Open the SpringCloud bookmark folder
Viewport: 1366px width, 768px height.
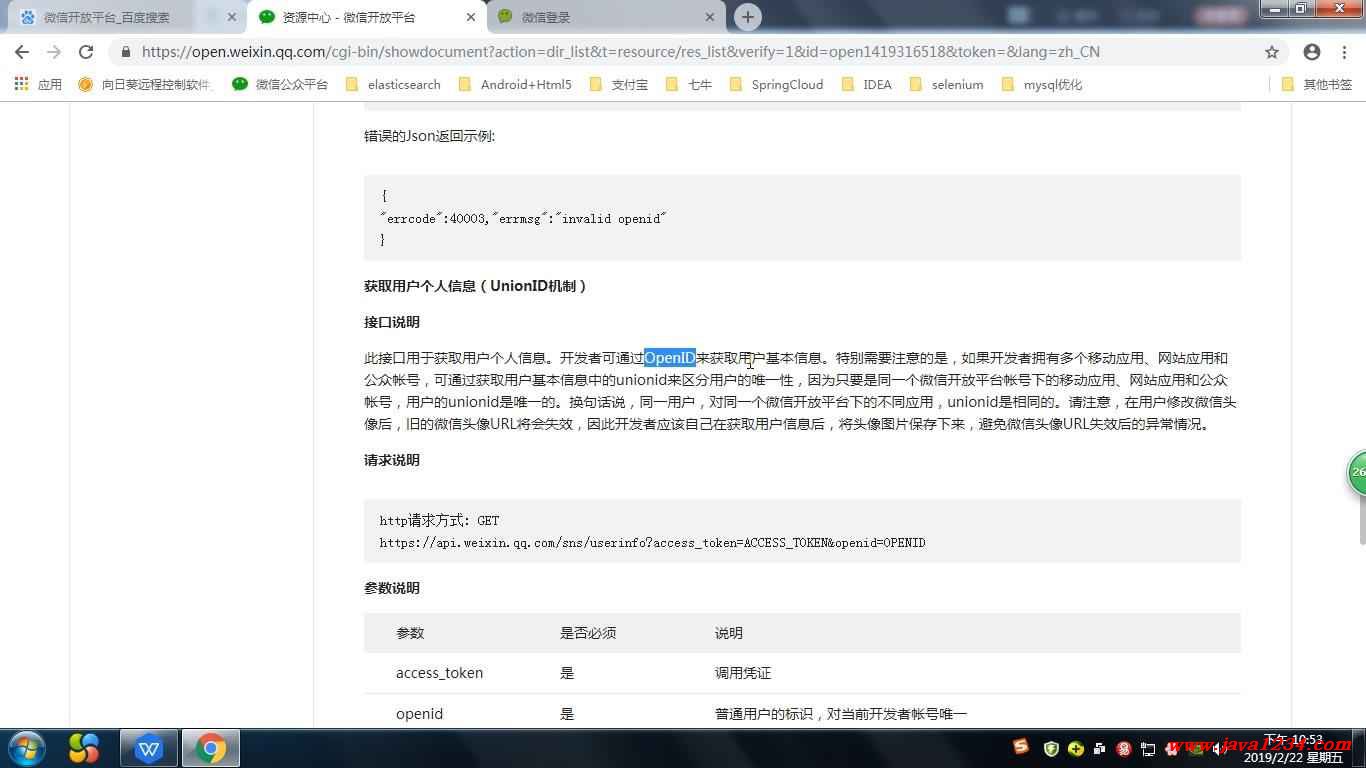[776, 84]
